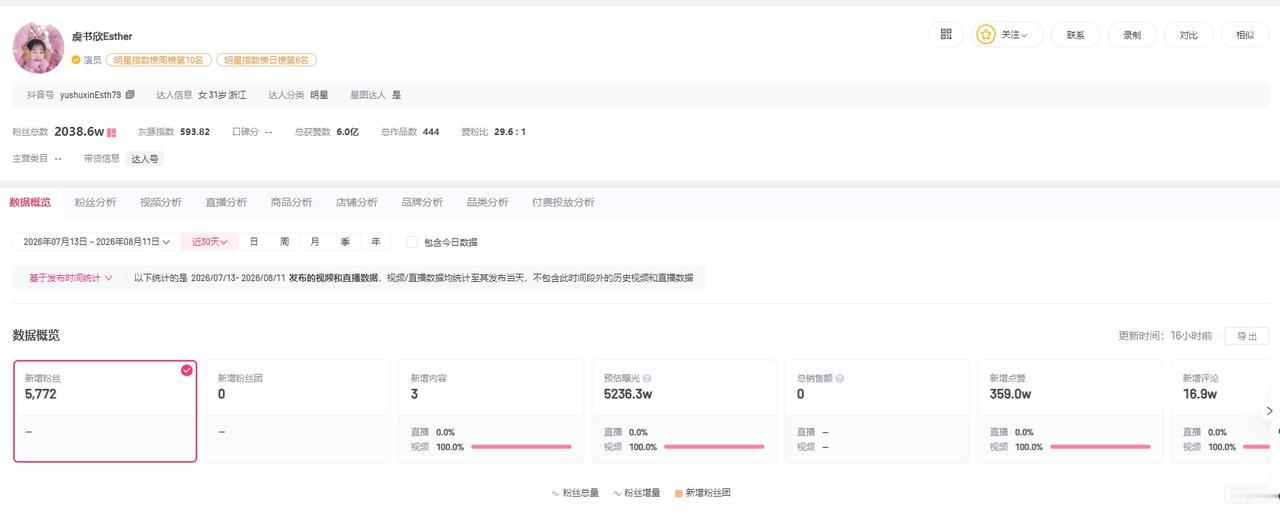Click the 明星指数榜日榜第6名 badge

click(x=266, y=60)
